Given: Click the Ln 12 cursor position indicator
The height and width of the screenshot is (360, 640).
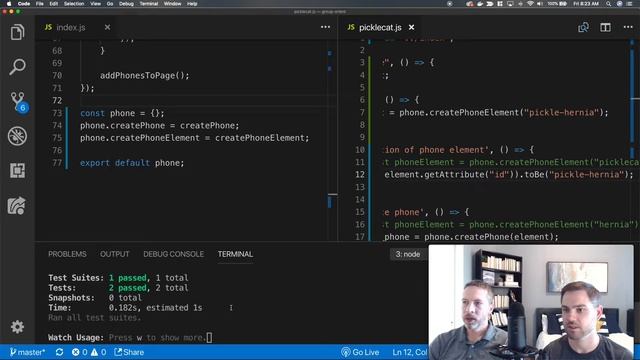Looking at the screenshot, I should [x=410, y=352].
